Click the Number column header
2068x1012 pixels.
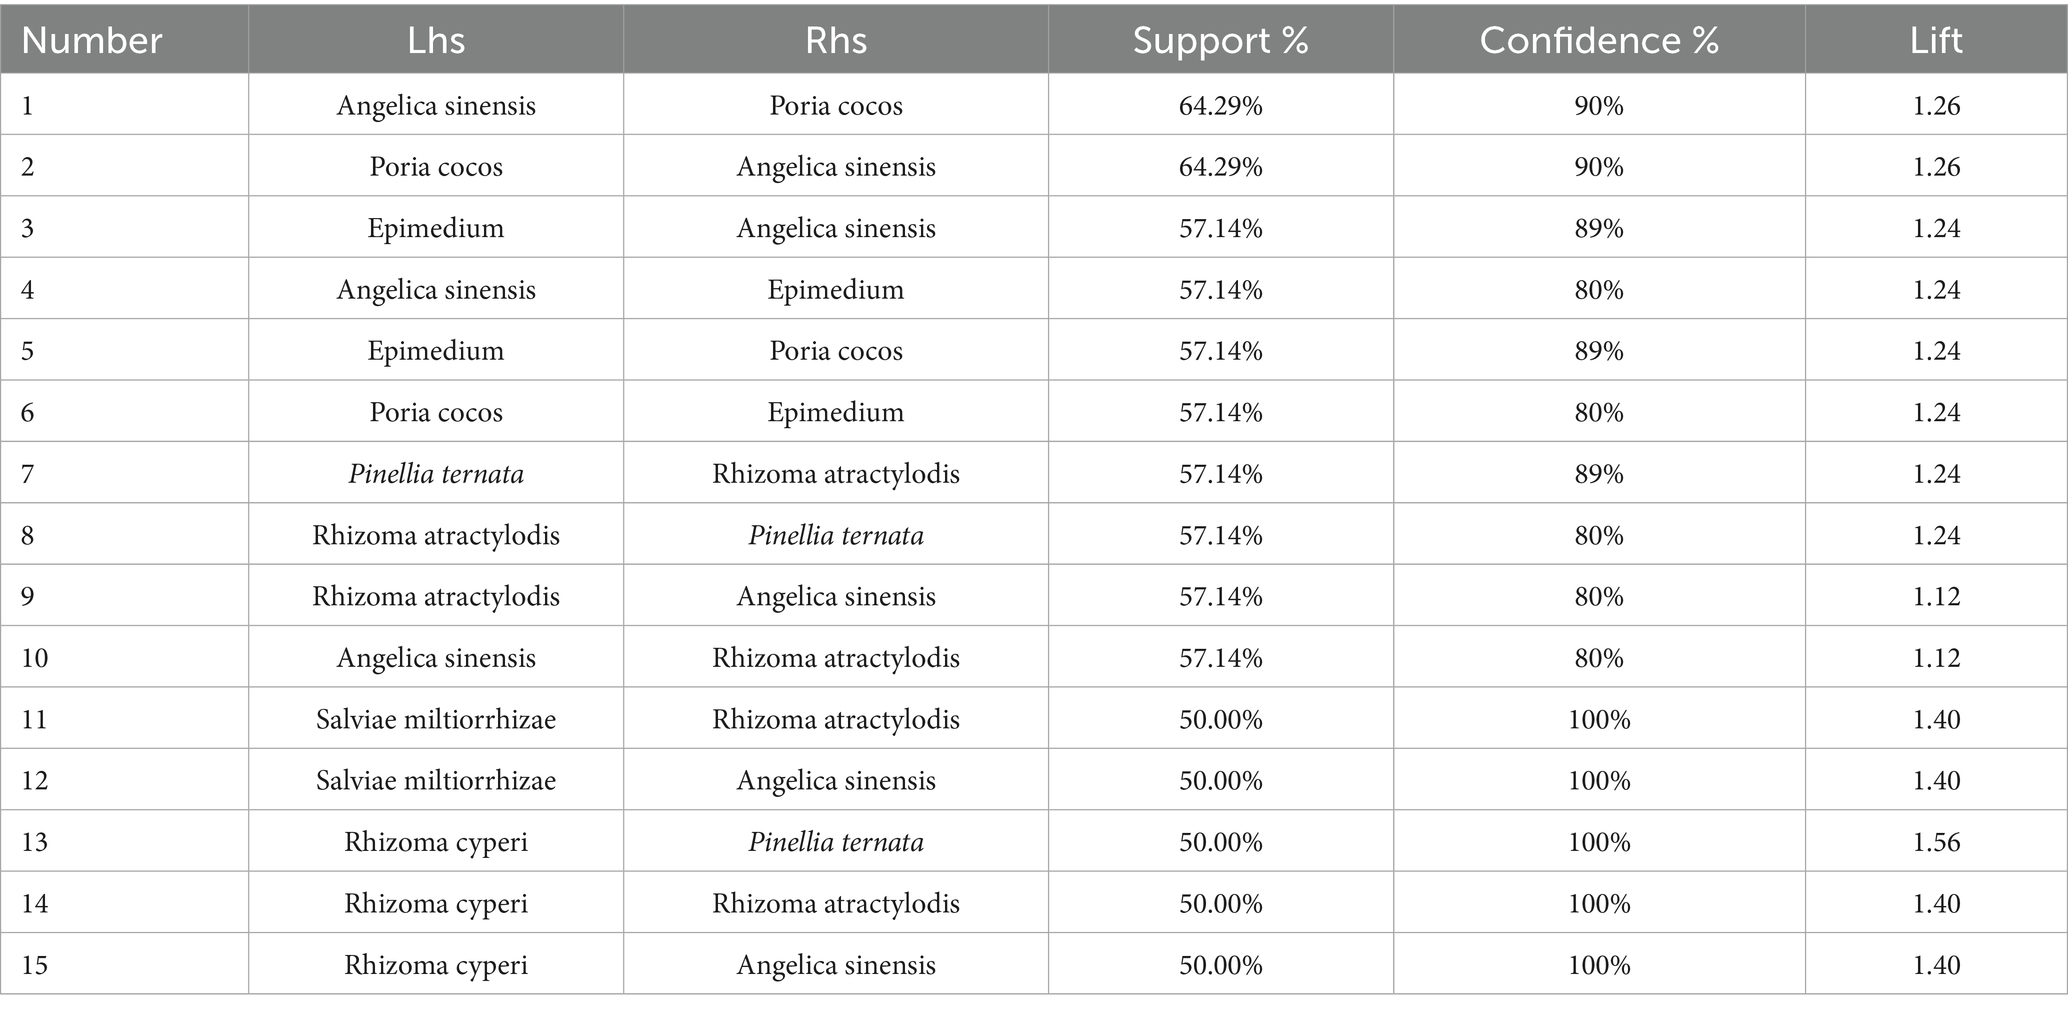click(x=91, y=41)
